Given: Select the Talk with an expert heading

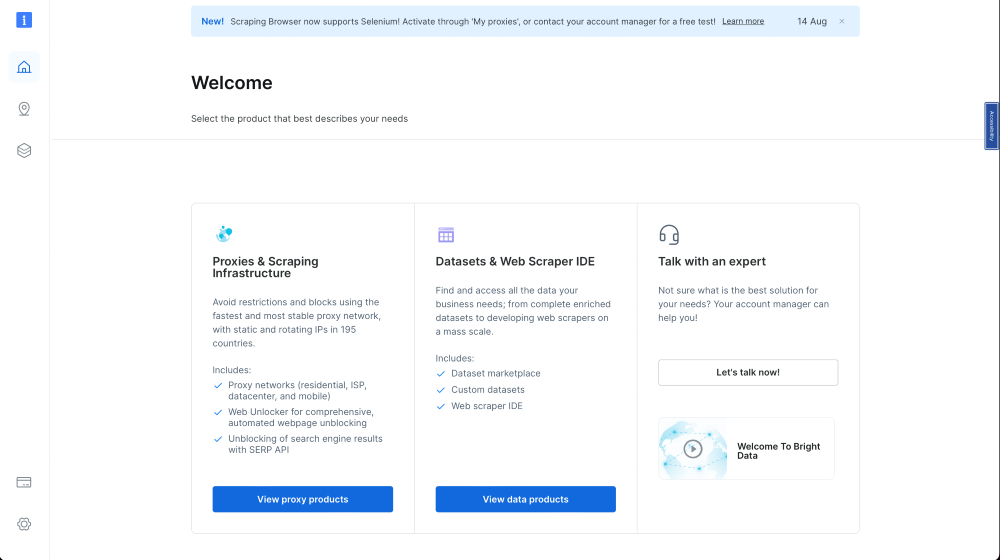Looking at the screenshot, I should [712, 261].
